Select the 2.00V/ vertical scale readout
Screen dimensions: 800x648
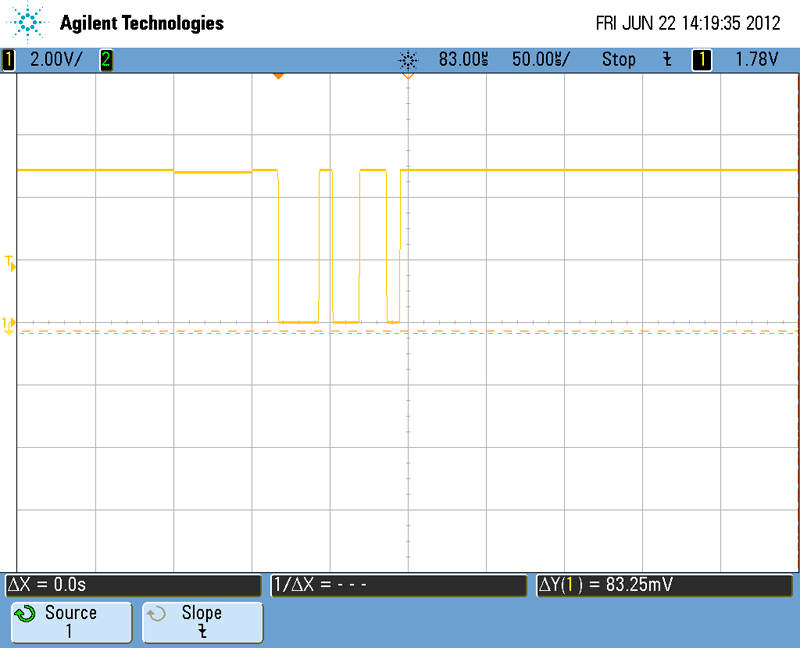tap(56, 59)
